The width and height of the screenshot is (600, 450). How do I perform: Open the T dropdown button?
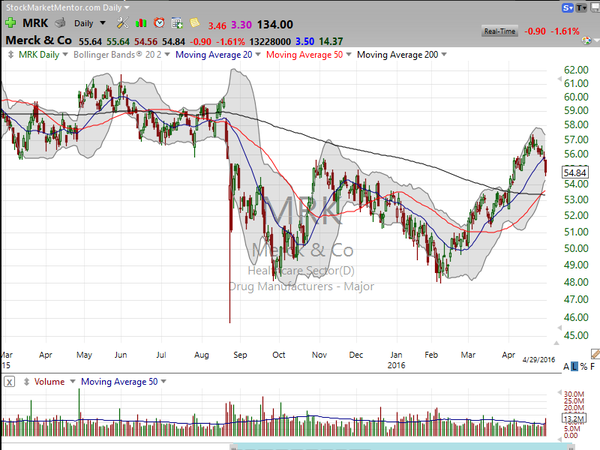coord(582,8)
